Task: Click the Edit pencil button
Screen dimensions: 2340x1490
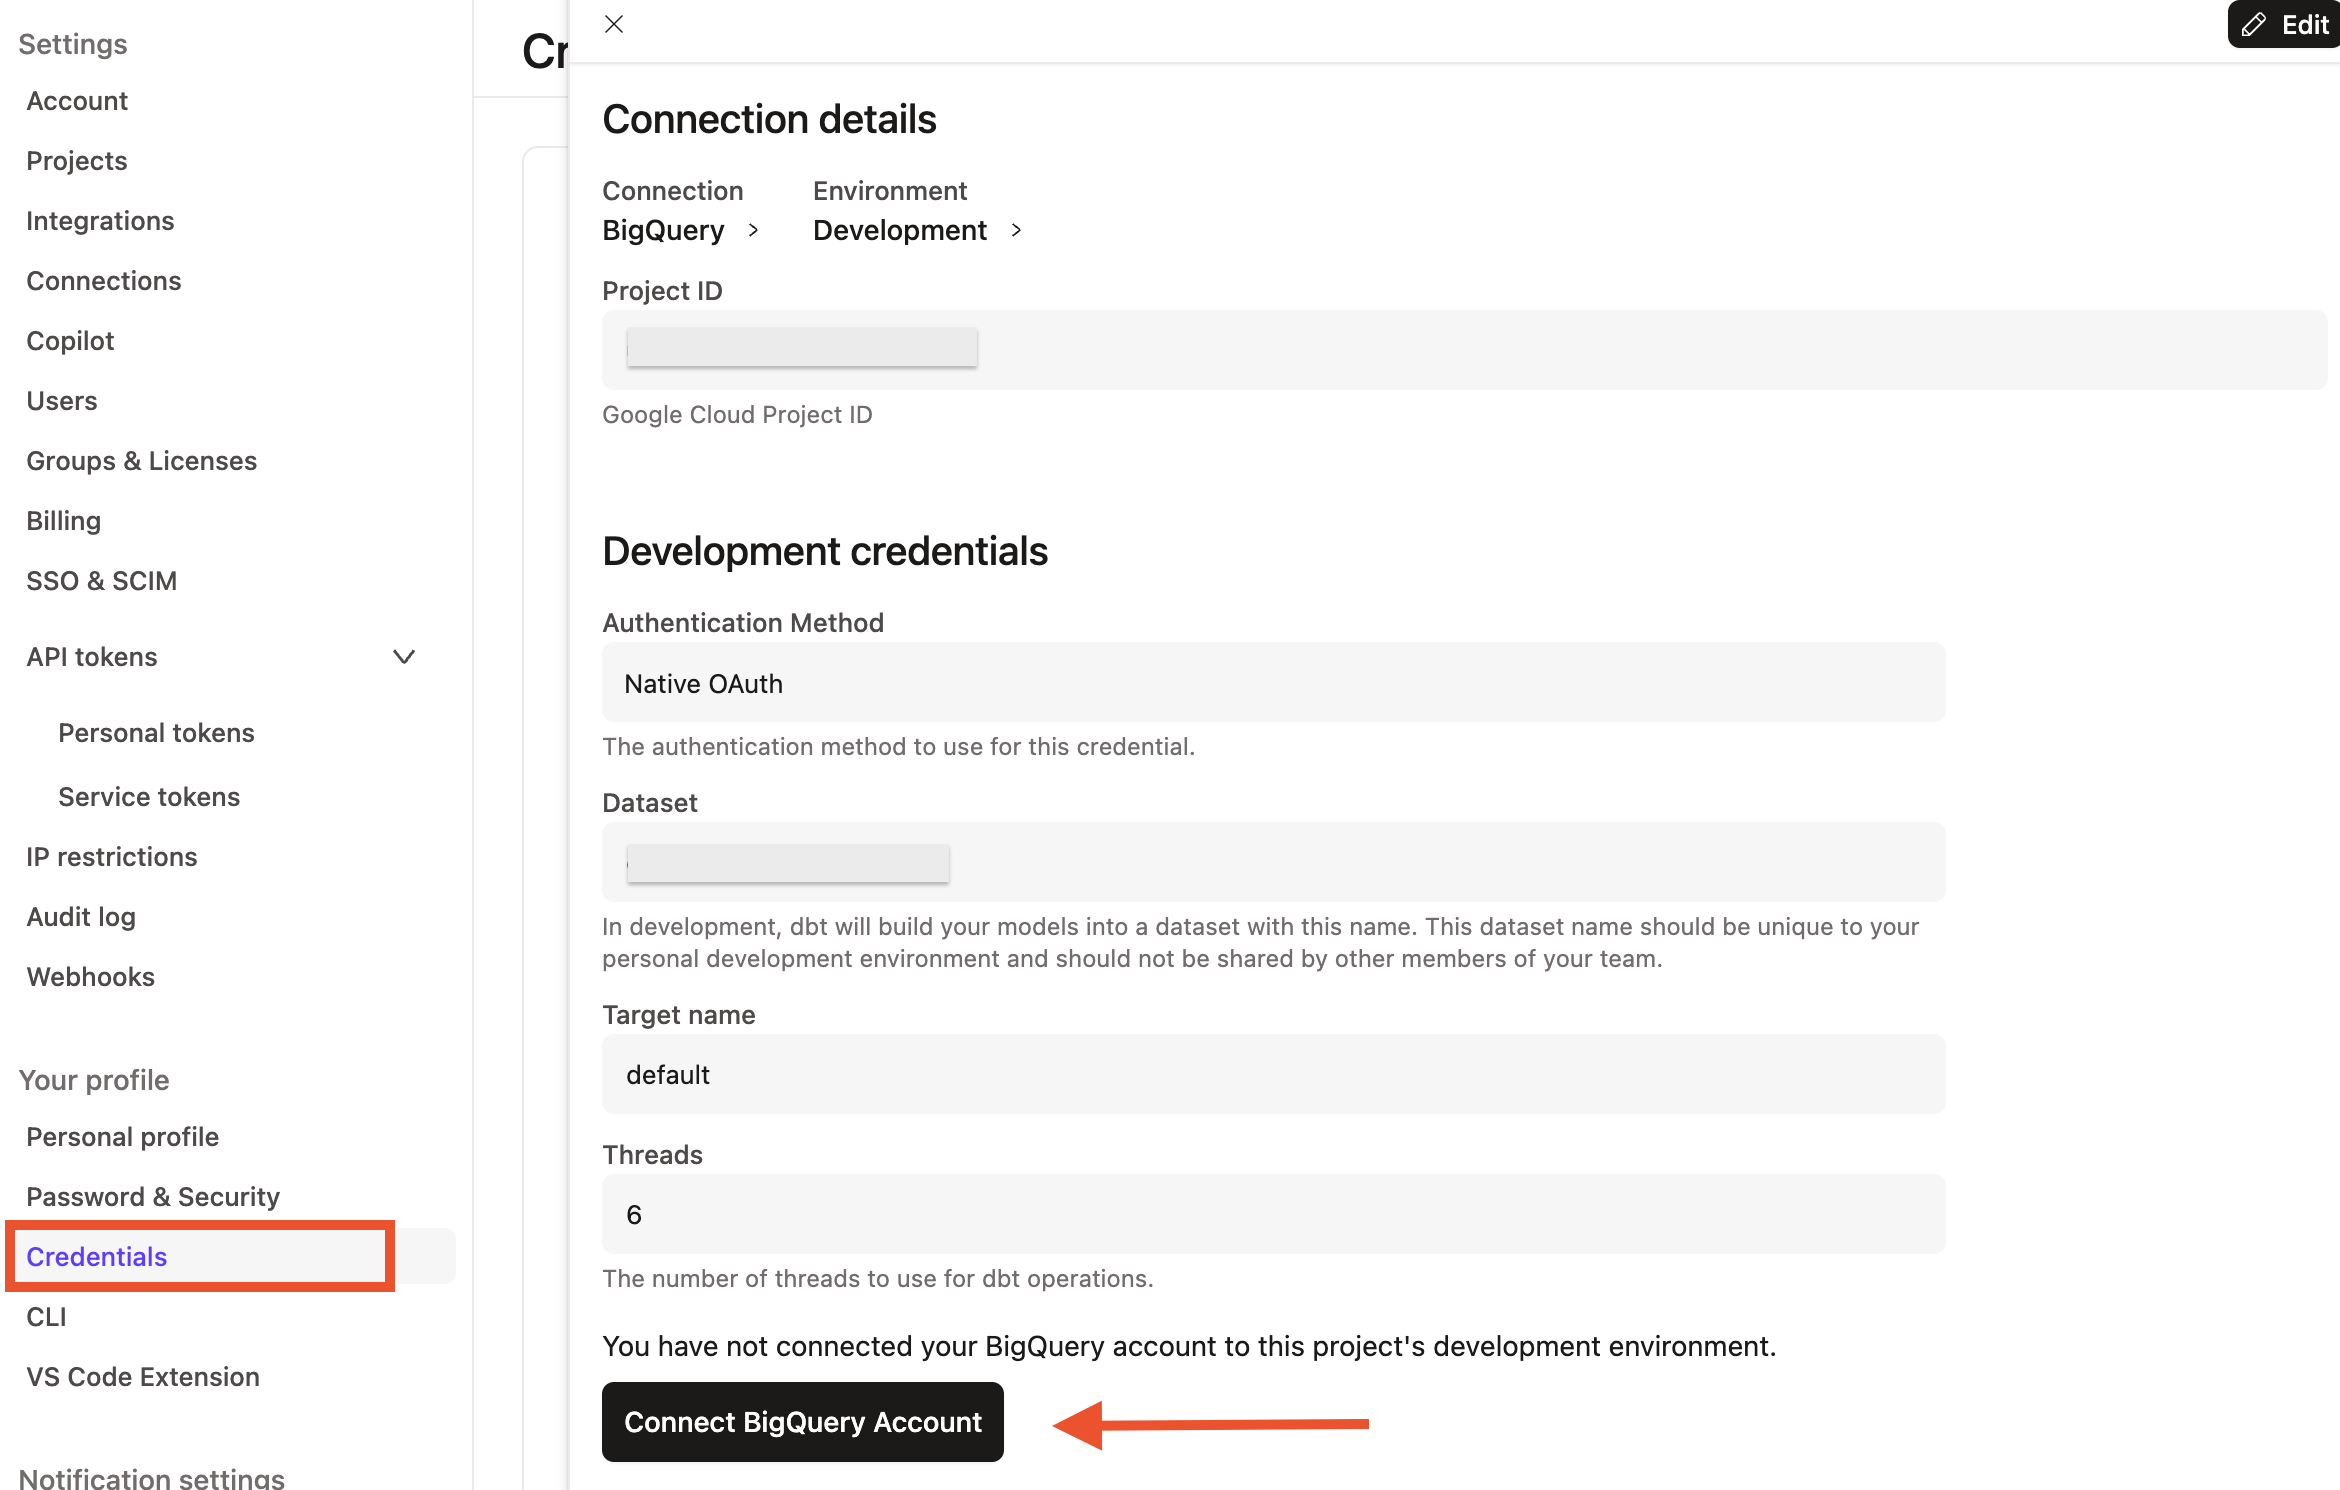Action: click(2285, 23)
